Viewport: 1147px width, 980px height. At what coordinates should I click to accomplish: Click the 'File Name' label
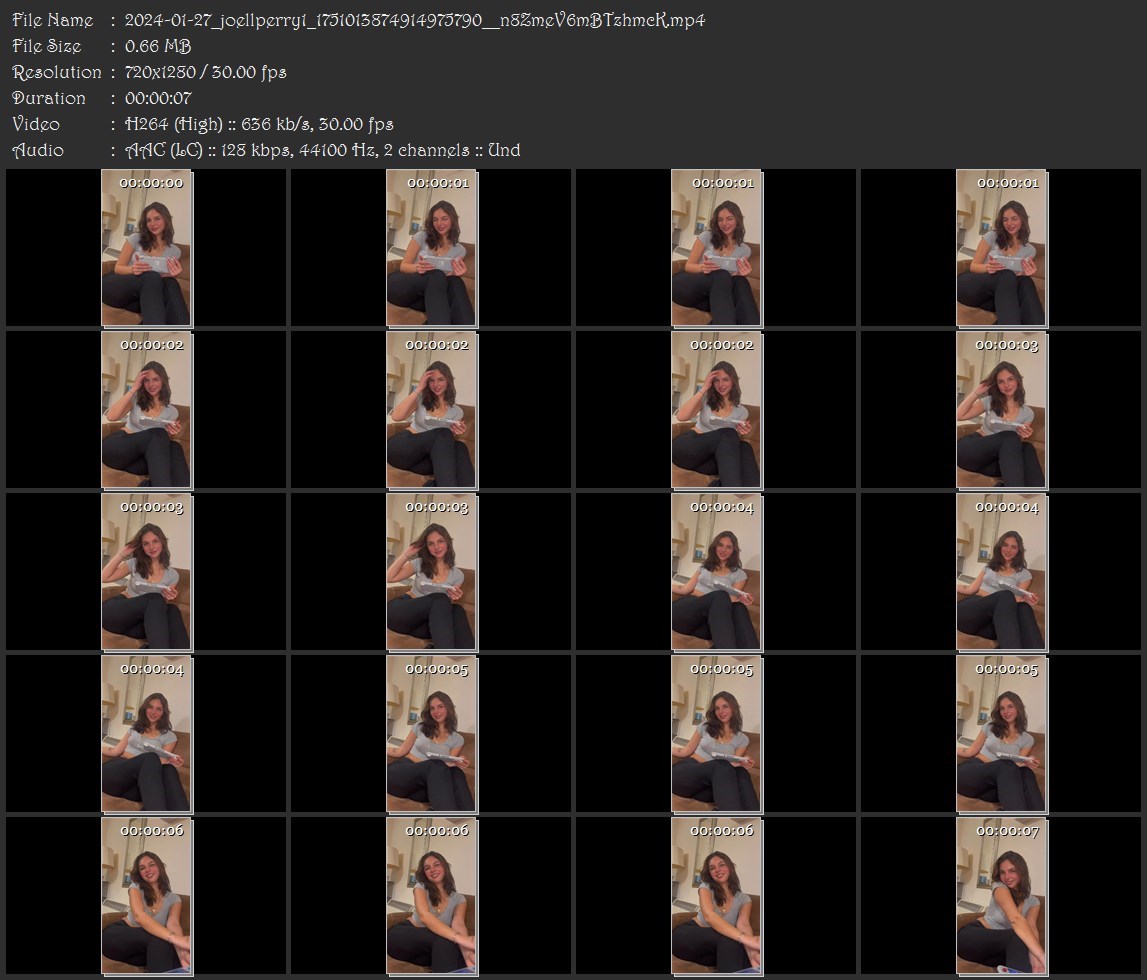pyautogui.click(x=53, y=20)
